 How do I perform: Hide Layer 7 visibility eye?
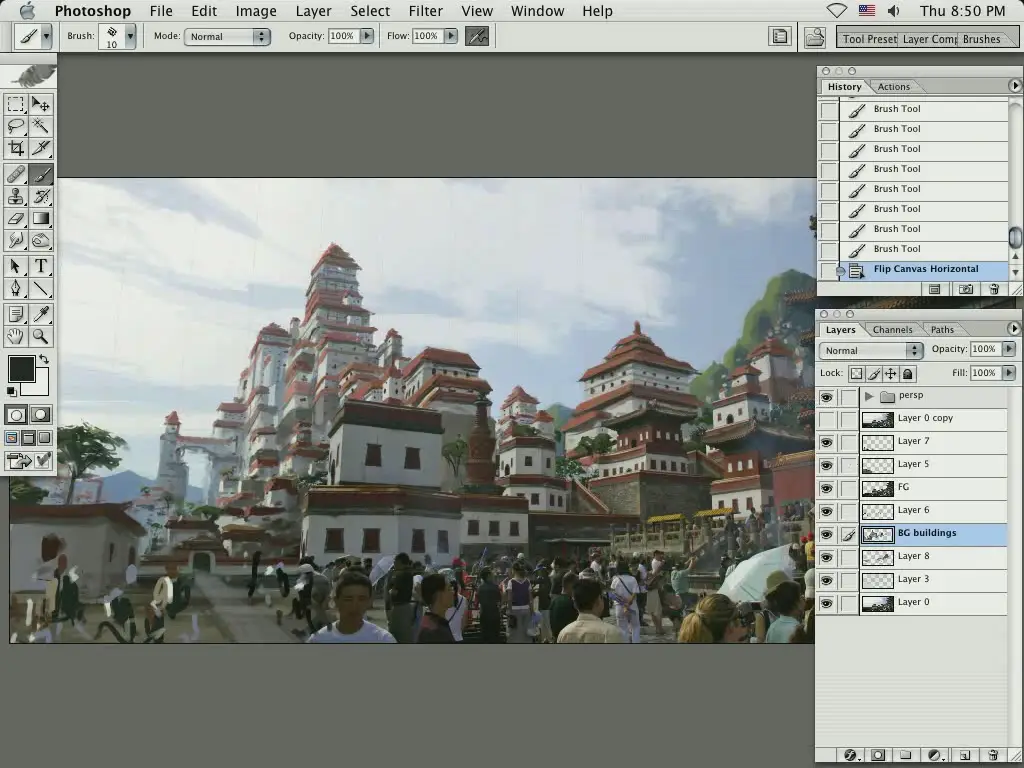click(x=827, y=442)
